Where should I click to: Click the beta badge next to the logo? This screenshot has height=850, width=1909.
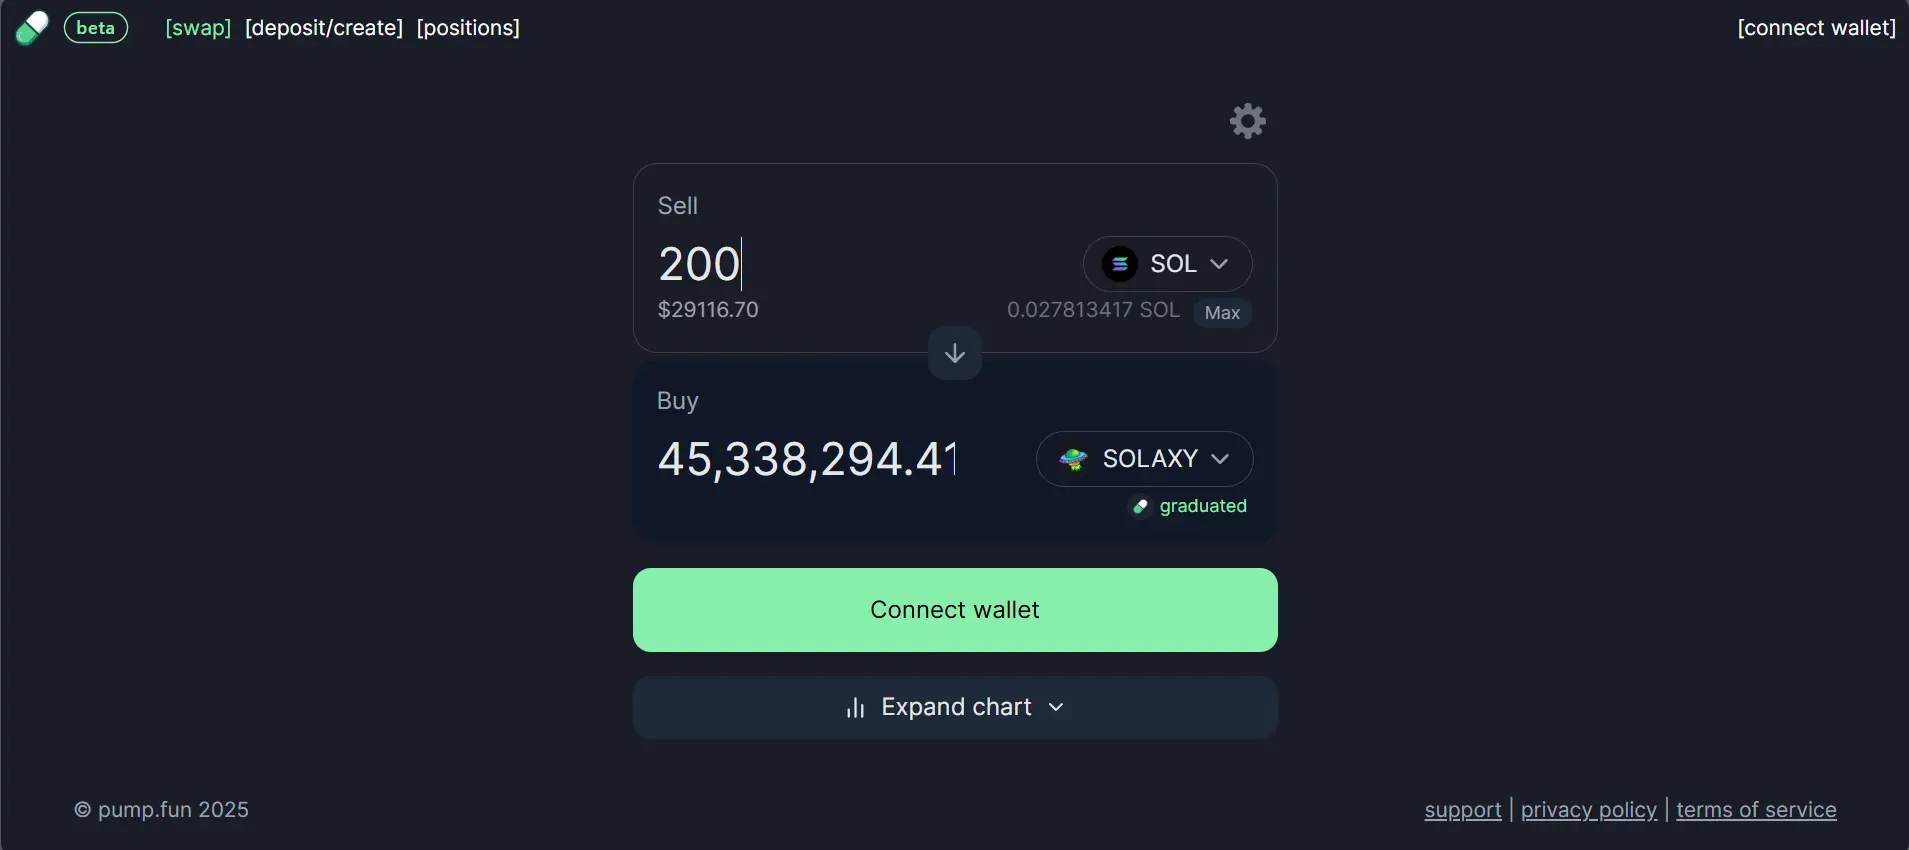click(x=95, y=27)
